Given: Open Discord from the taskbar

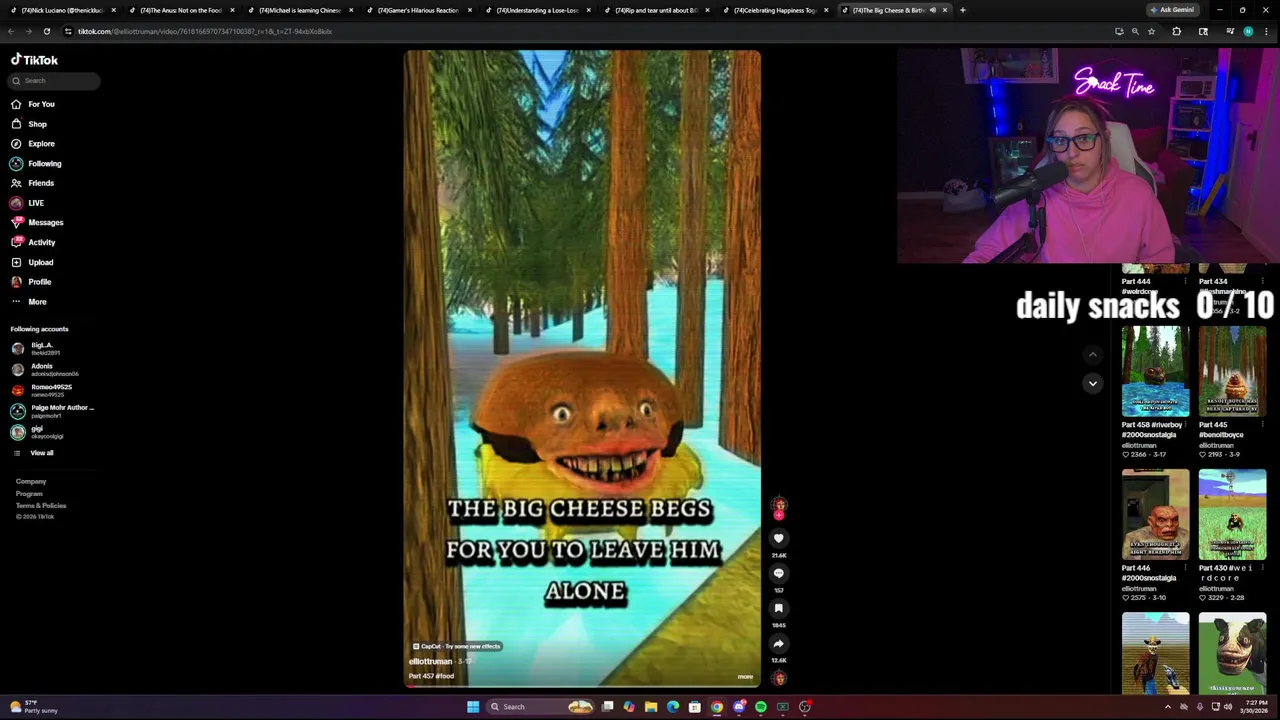Looking at the screenshot, I should 738,707.
